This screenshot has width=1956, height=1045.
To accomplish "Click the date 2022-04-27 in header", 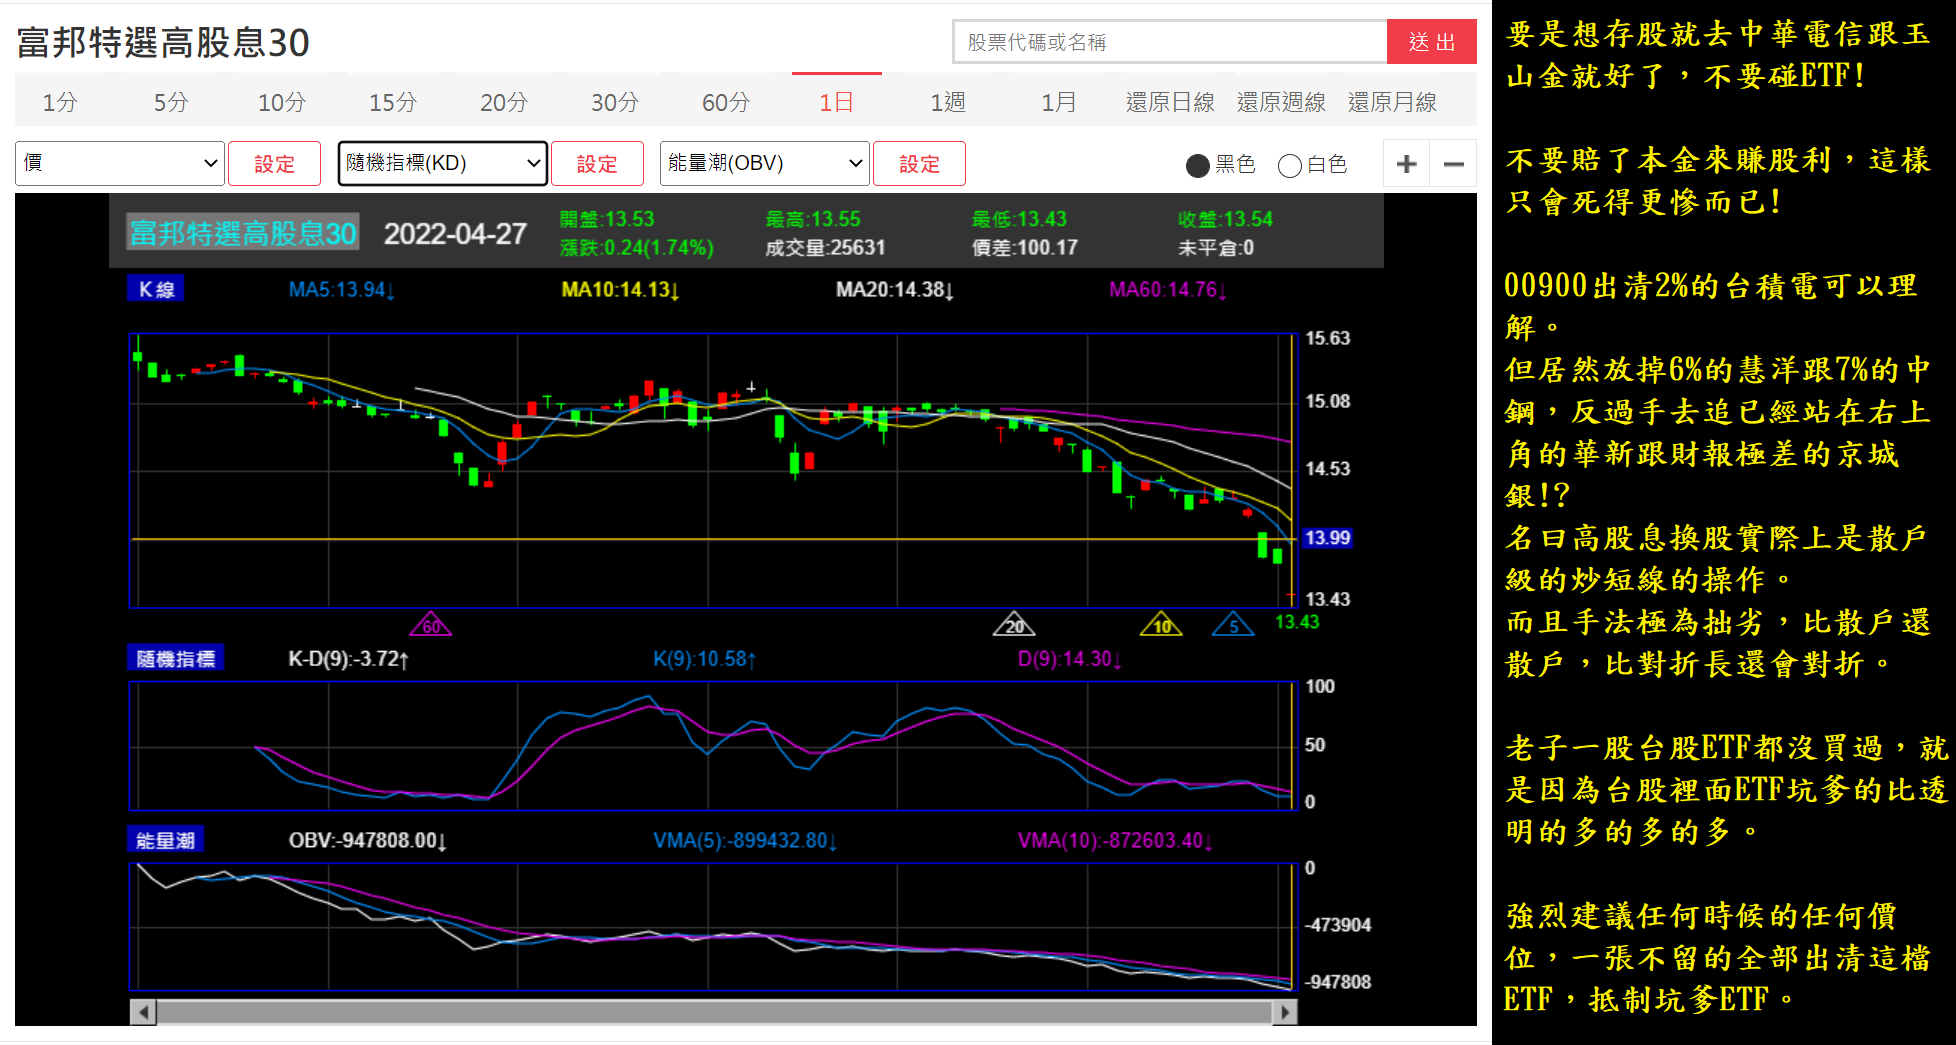I will coord(455,234).
